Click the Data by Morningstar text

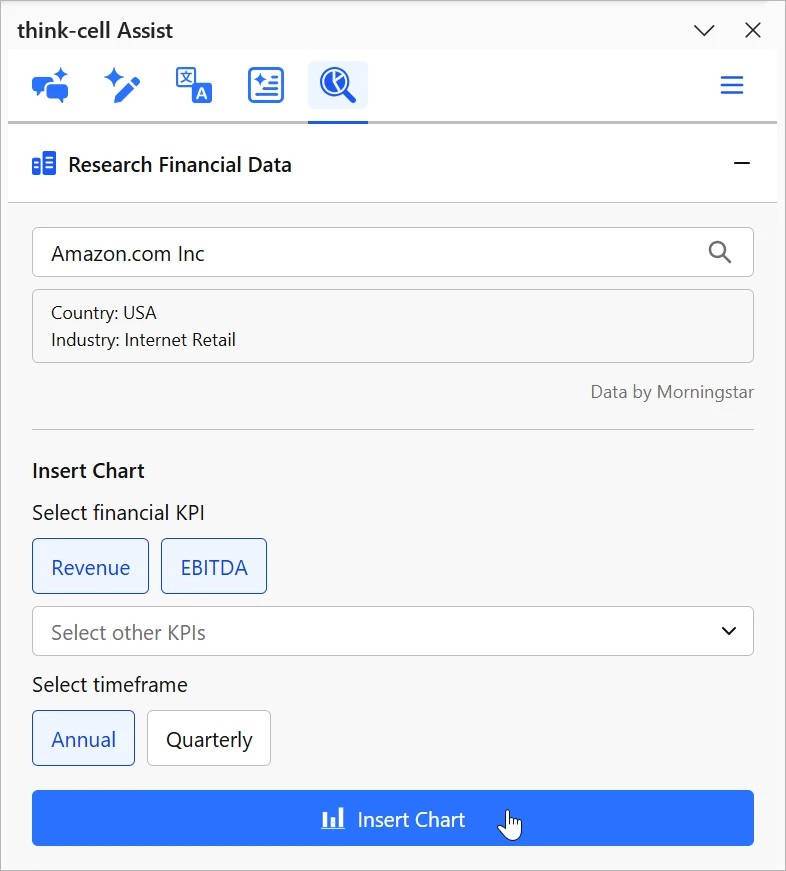coord(672,392)
